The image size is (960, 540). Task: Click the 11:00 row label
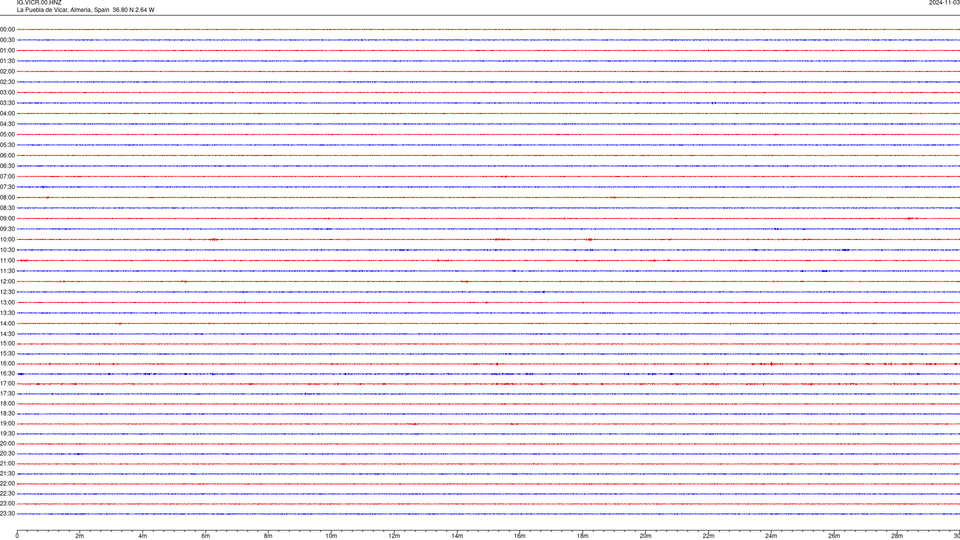pyautogui.click(x=7, y=261)
